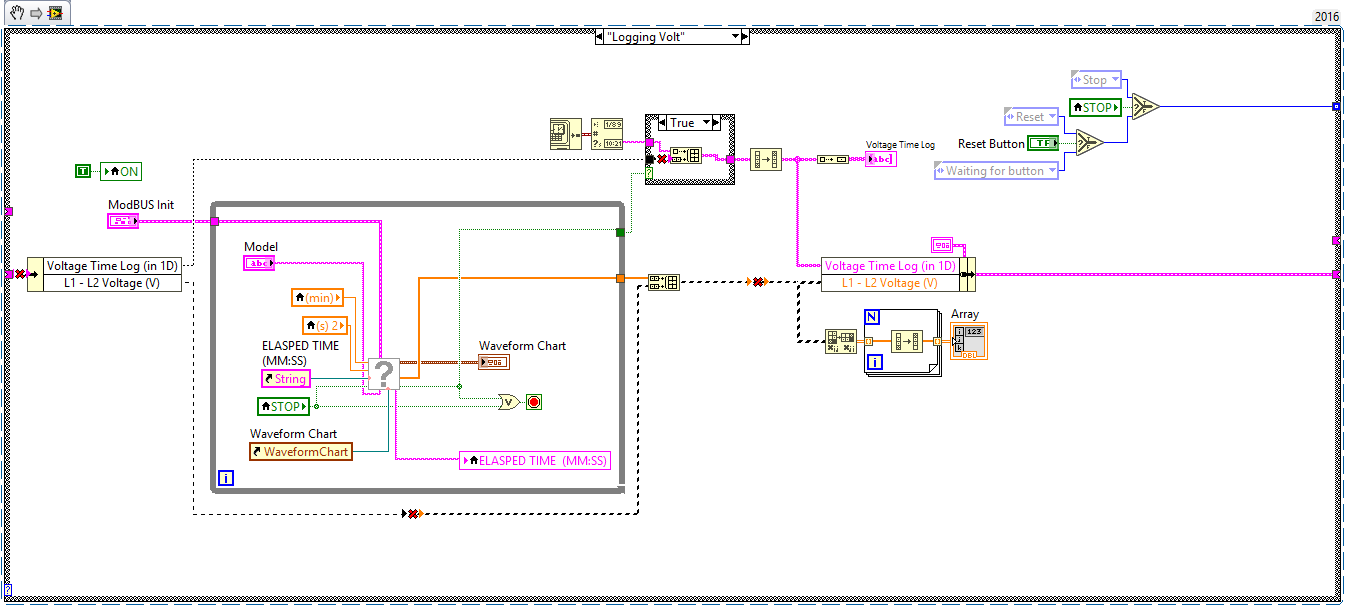This screenshot has width=1345, height=606.
Task: Open the Waiting for button enum dropdown
Action: click(x=1051, y=171)
